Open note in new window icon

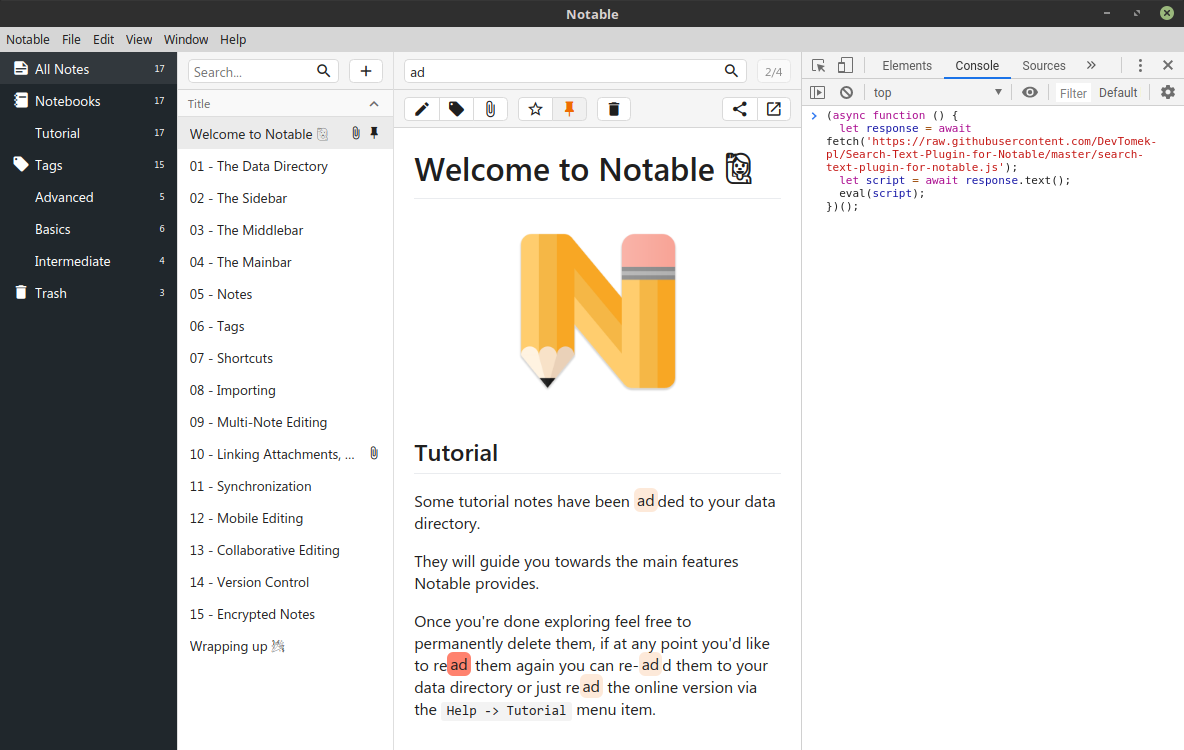(773, 110)
